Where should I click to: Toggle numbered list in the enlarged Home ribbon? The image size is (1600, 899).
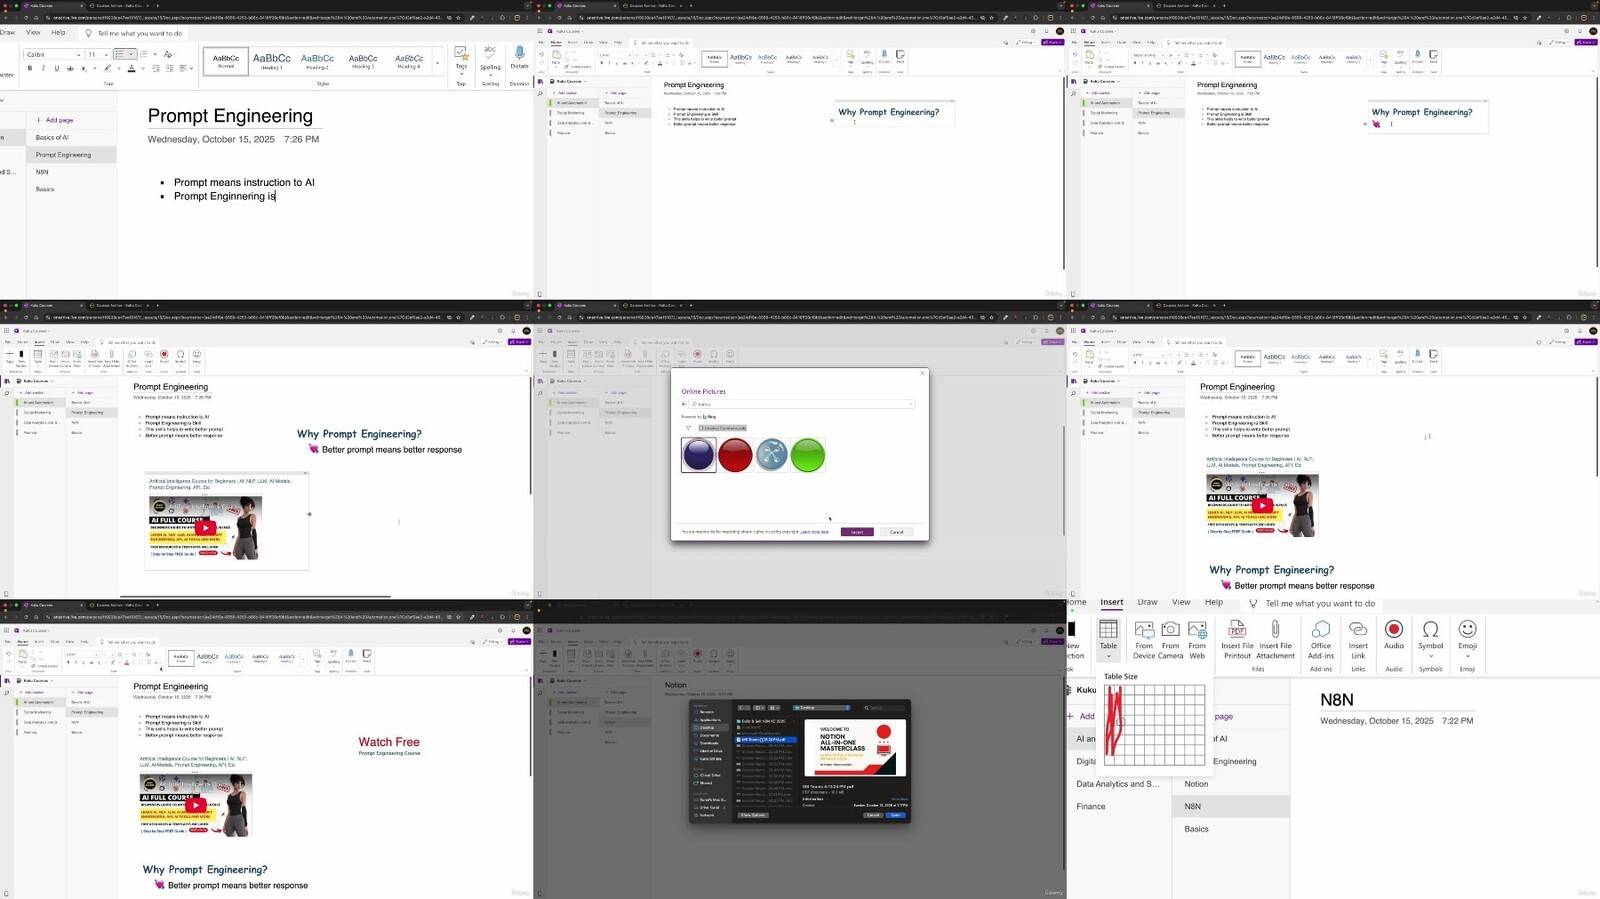(142, 54)
